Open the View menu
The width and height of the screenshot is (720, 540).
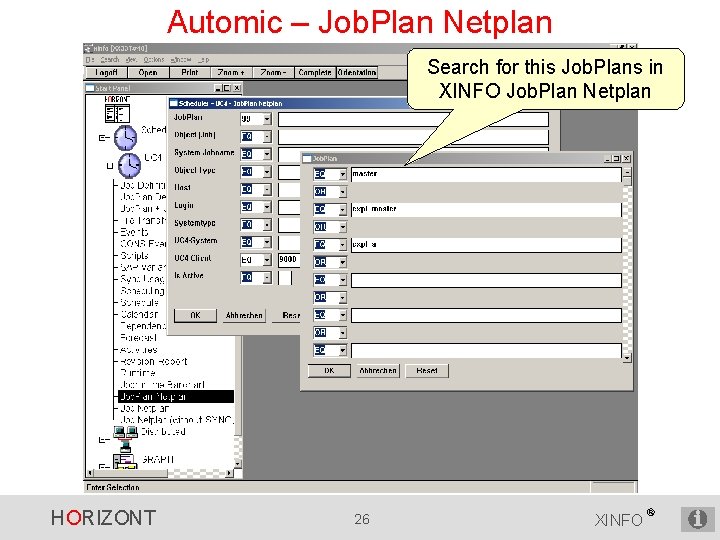tap(131, 60)
